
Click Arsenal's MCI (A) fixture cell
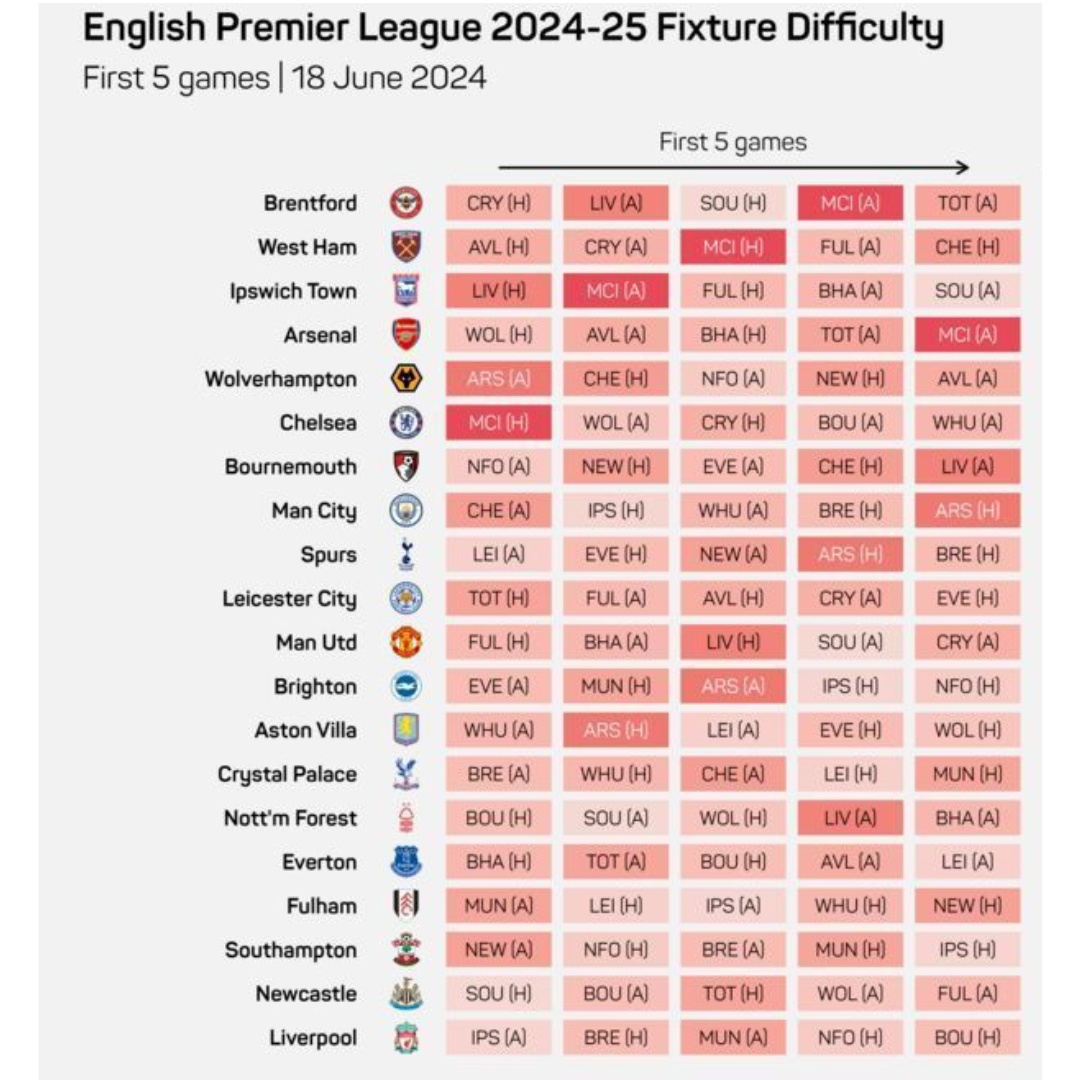967,334
